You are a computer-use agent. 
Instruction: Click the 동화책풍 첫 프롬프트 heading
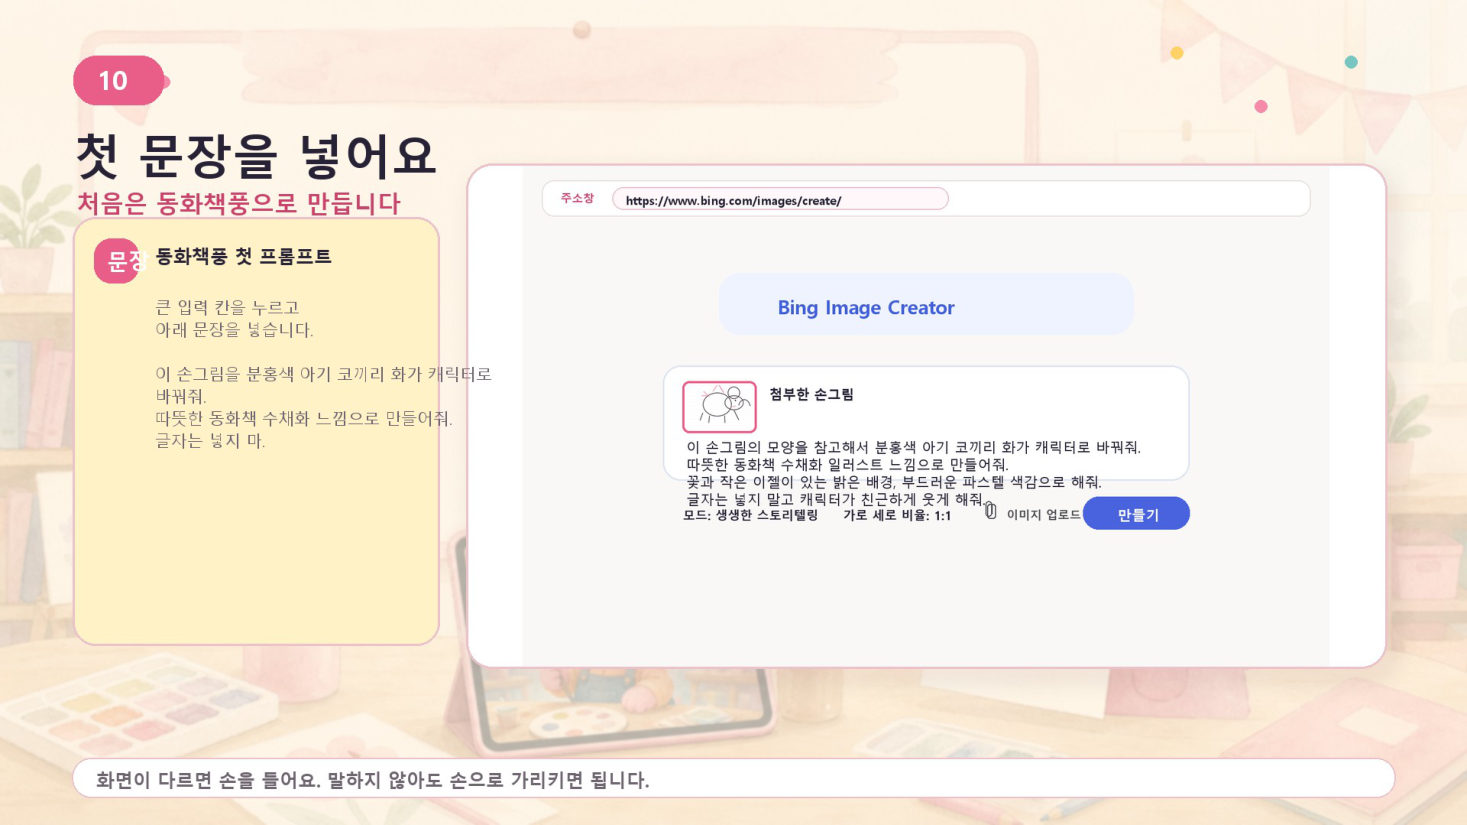pyautogui.click(x=243, y=256)
